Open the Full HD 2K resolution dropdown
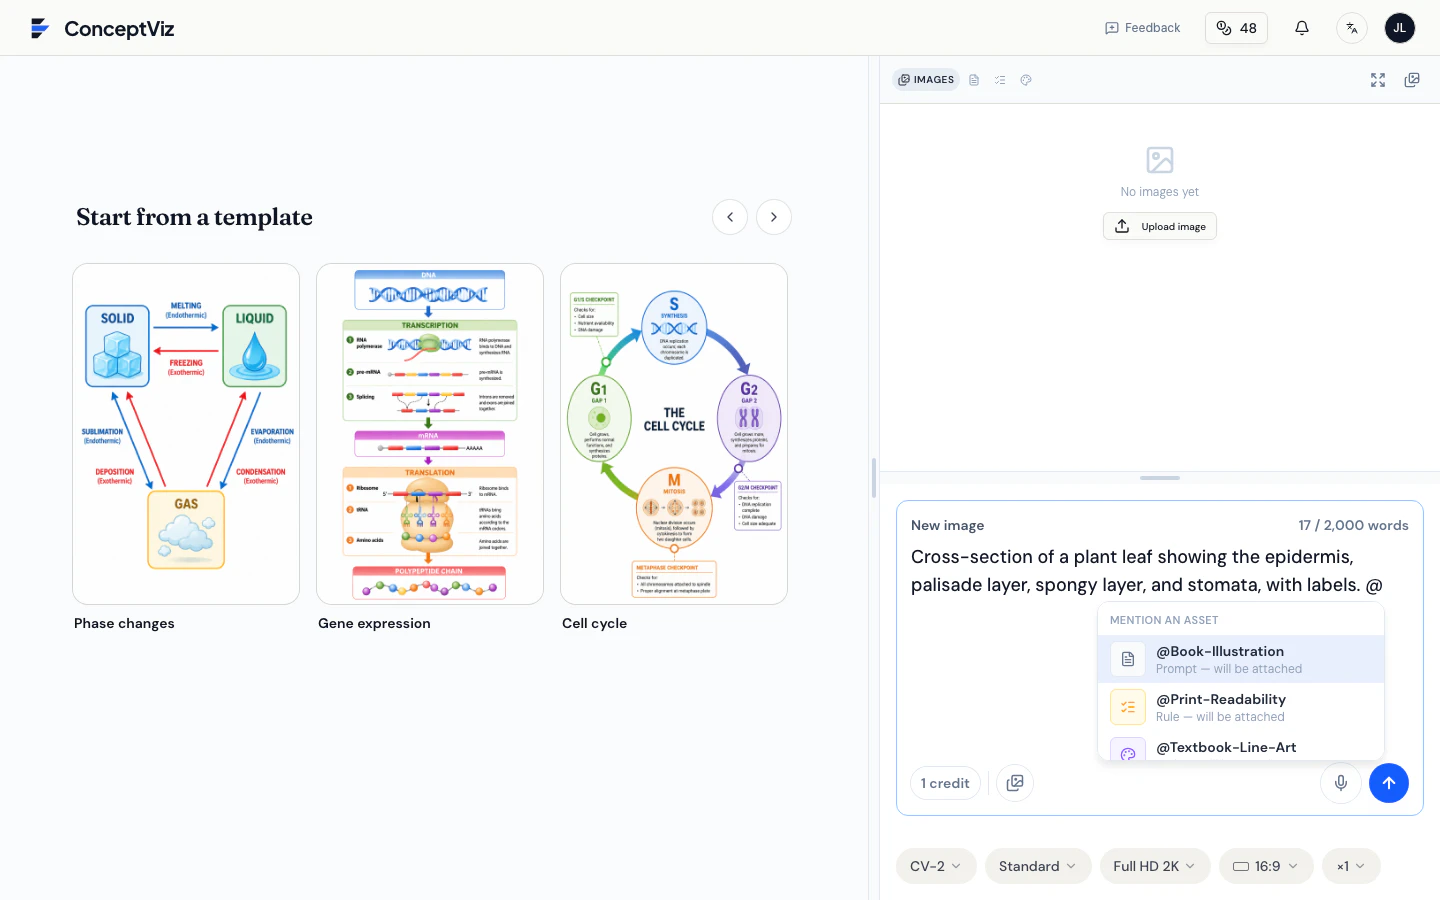Viewport: 1440px width, 900px height. [1155, 866]
